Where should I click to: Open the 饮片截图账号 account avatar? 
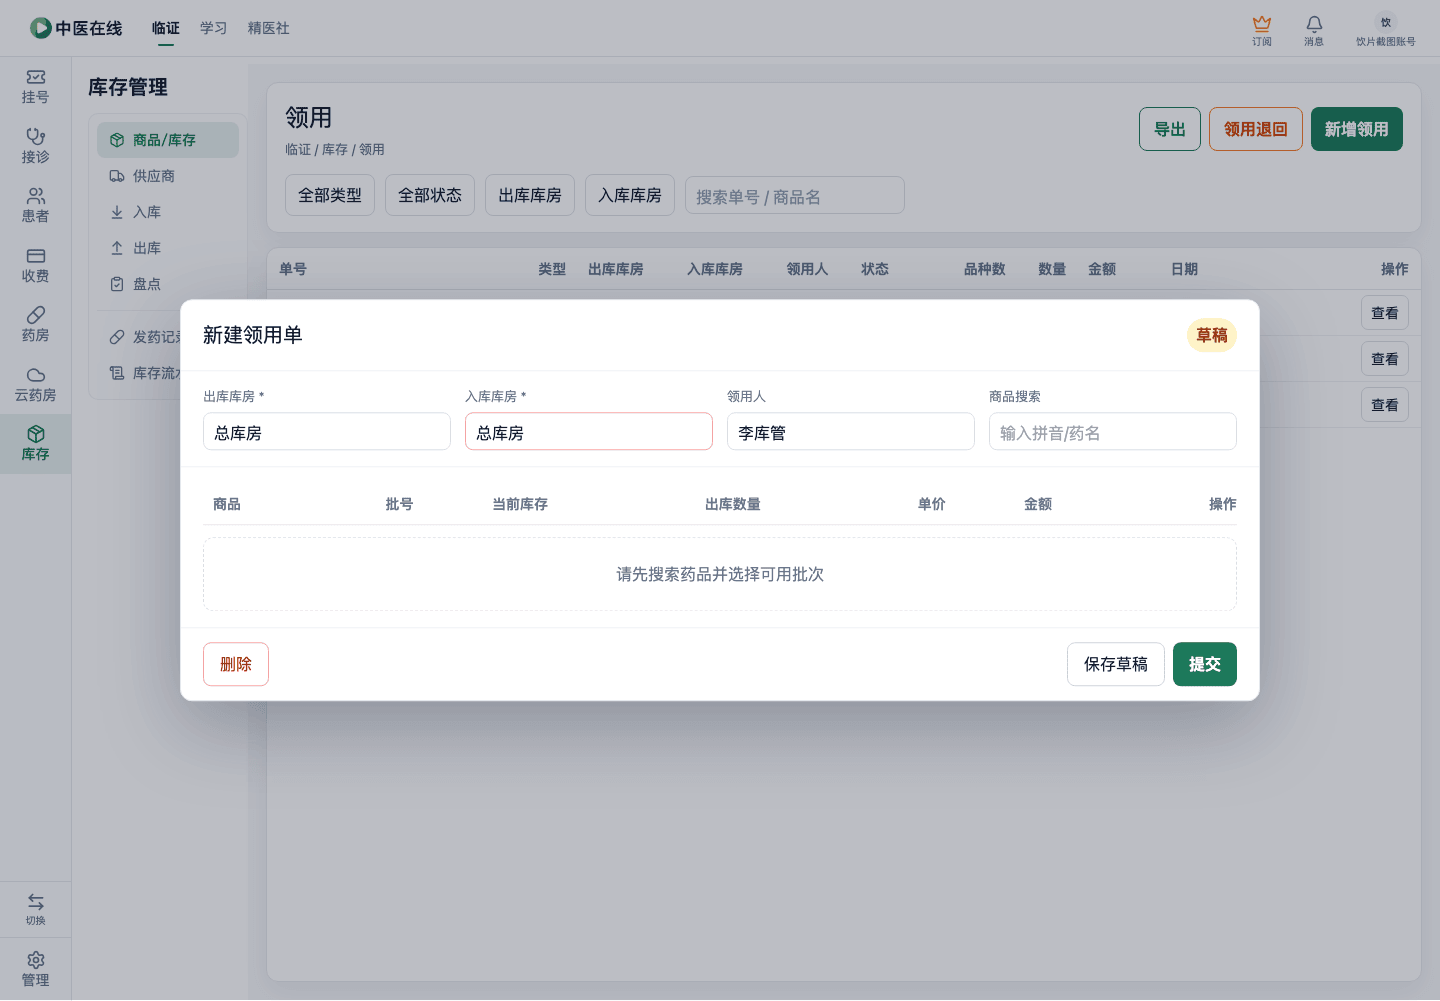coord(1386,22)
